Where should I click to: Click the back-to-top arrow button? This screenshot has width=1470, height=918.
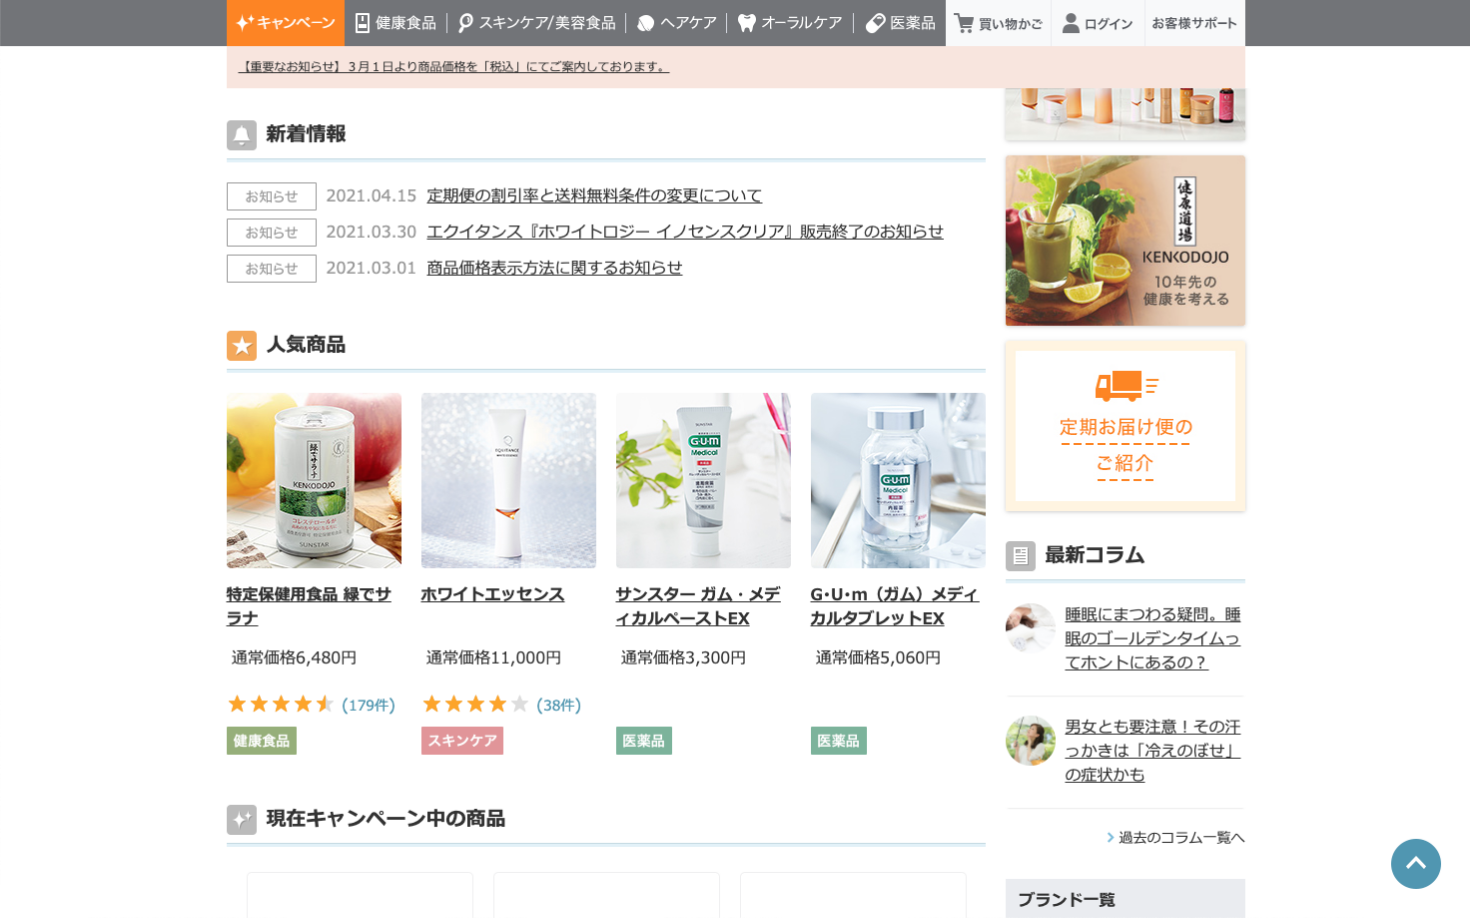1416,863
